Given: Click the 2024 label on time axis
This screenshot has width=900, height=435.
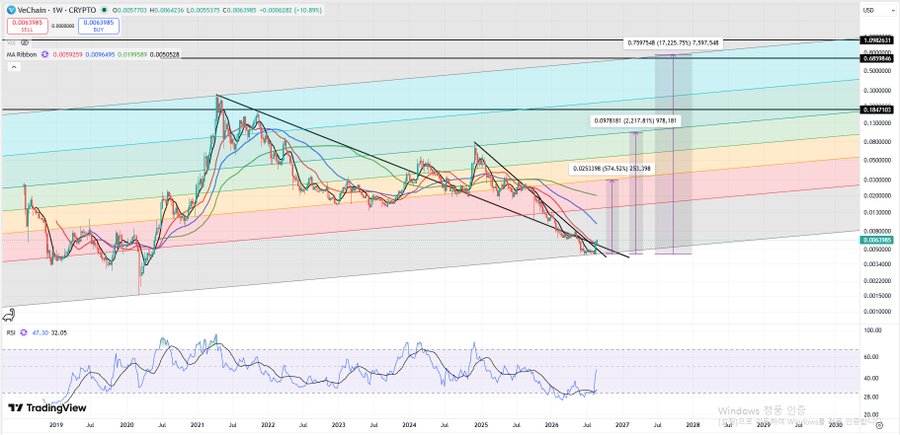Looking at the screenshot, I should coord(409,425).
